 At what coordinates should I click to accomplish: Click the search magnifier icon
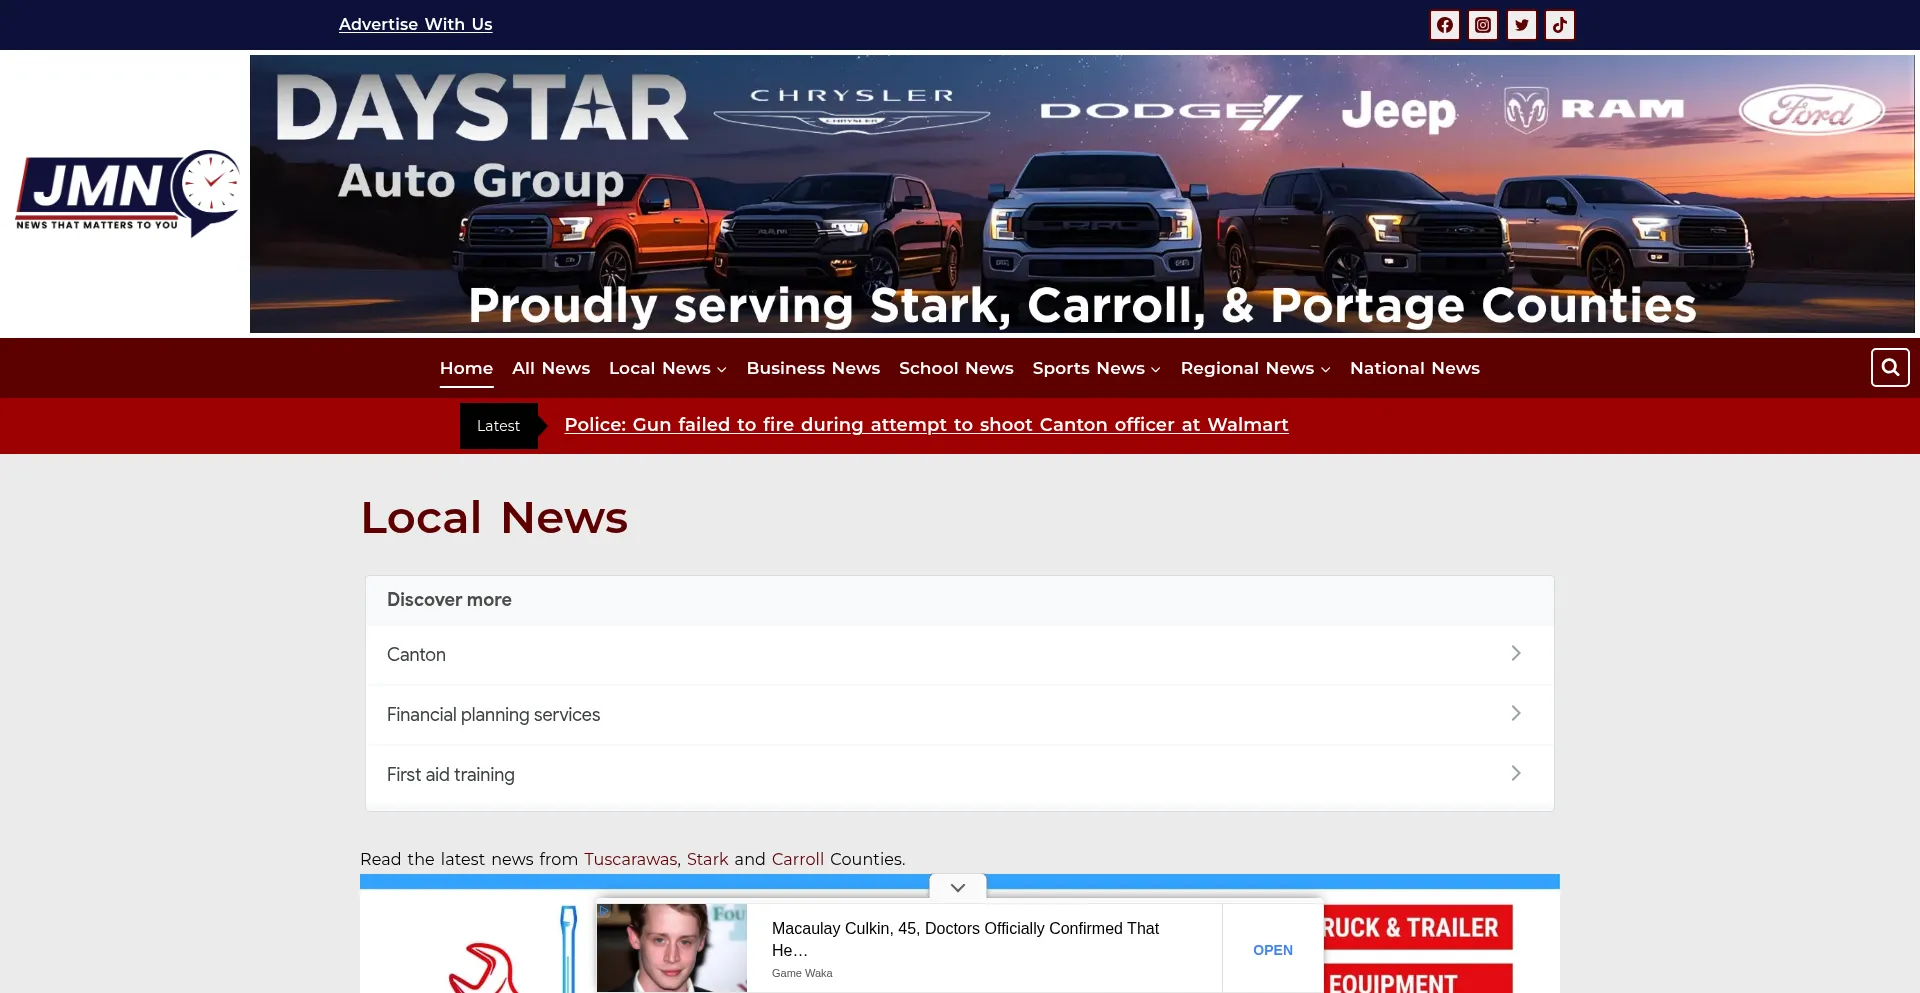[x=1889, y=367]
